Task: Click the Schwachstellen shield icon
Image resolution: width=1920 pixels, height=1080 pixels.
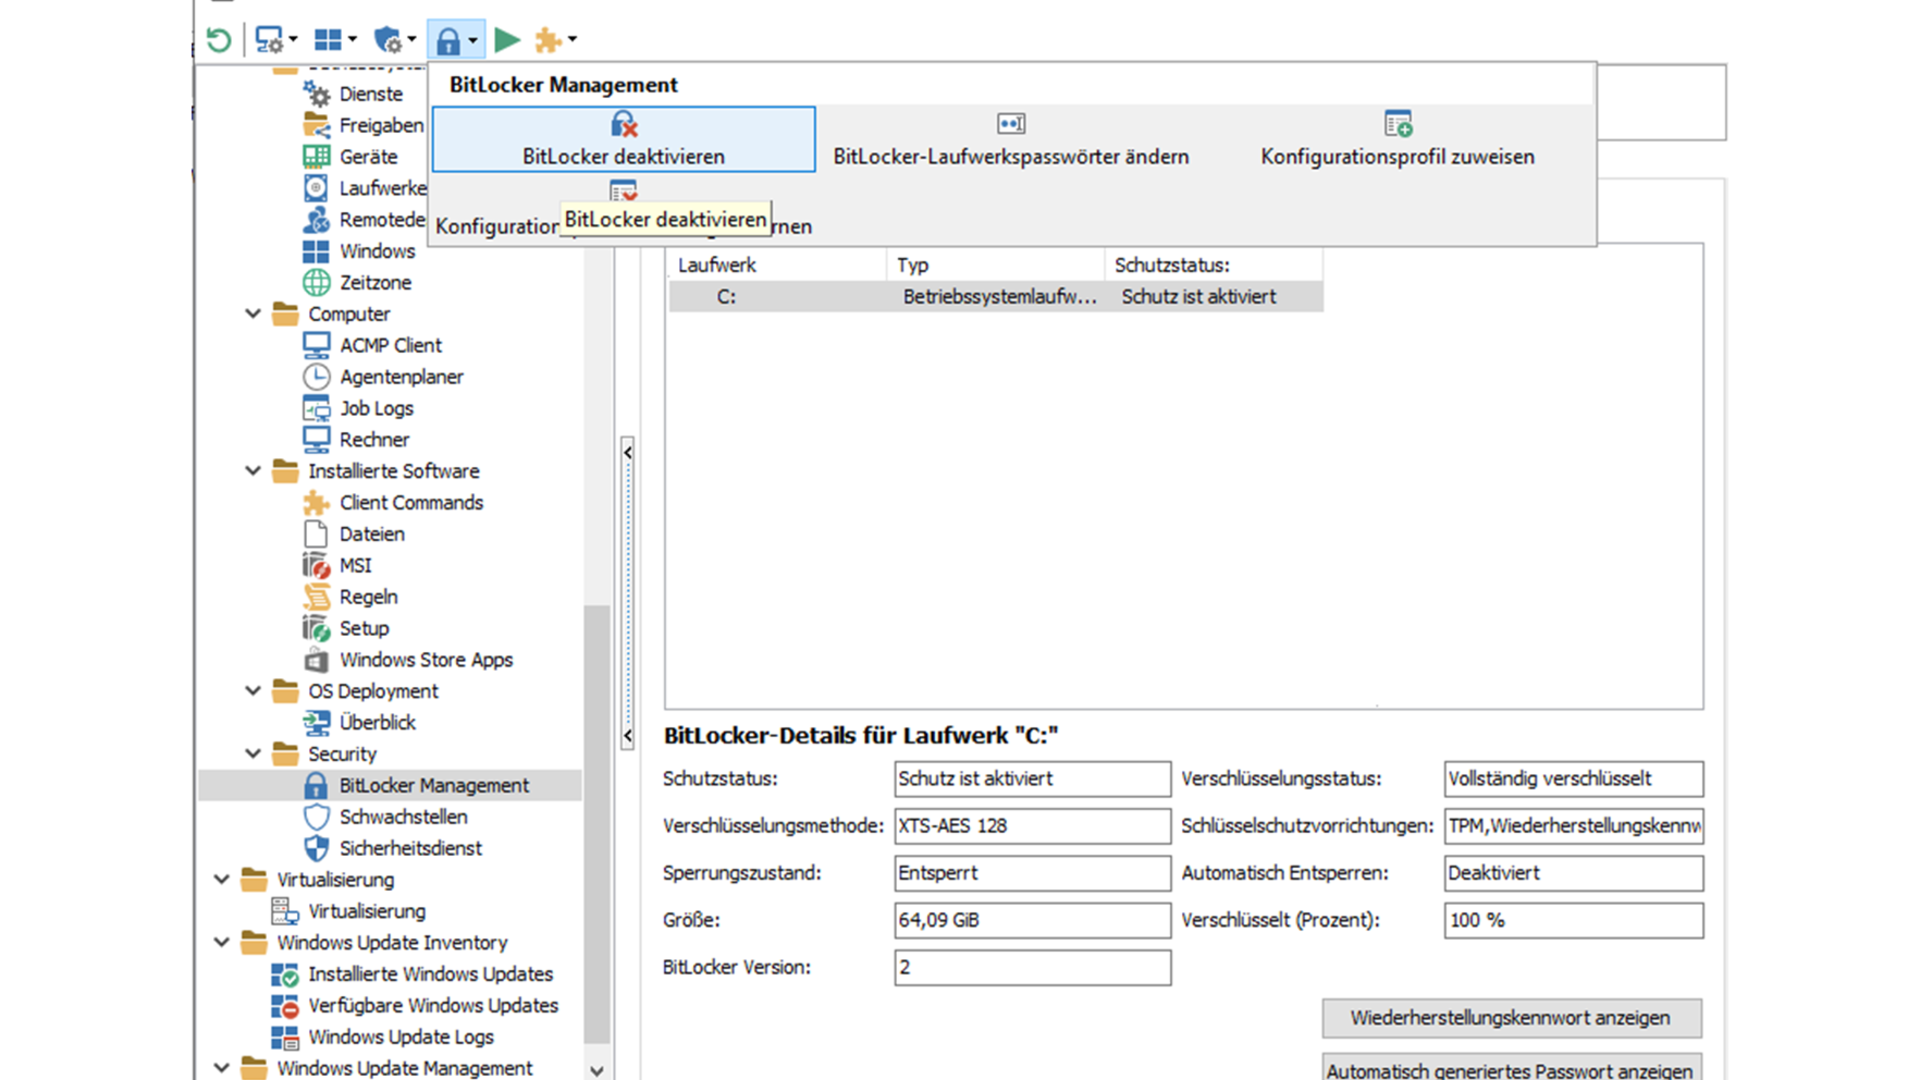Action: [x=316, y=817]
